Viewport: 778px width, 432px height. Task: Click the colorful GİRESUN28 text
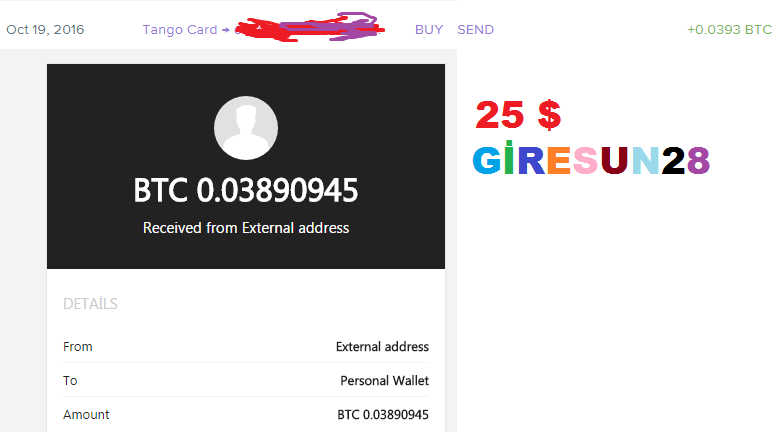pyautogui.click(x=591, y=159)
